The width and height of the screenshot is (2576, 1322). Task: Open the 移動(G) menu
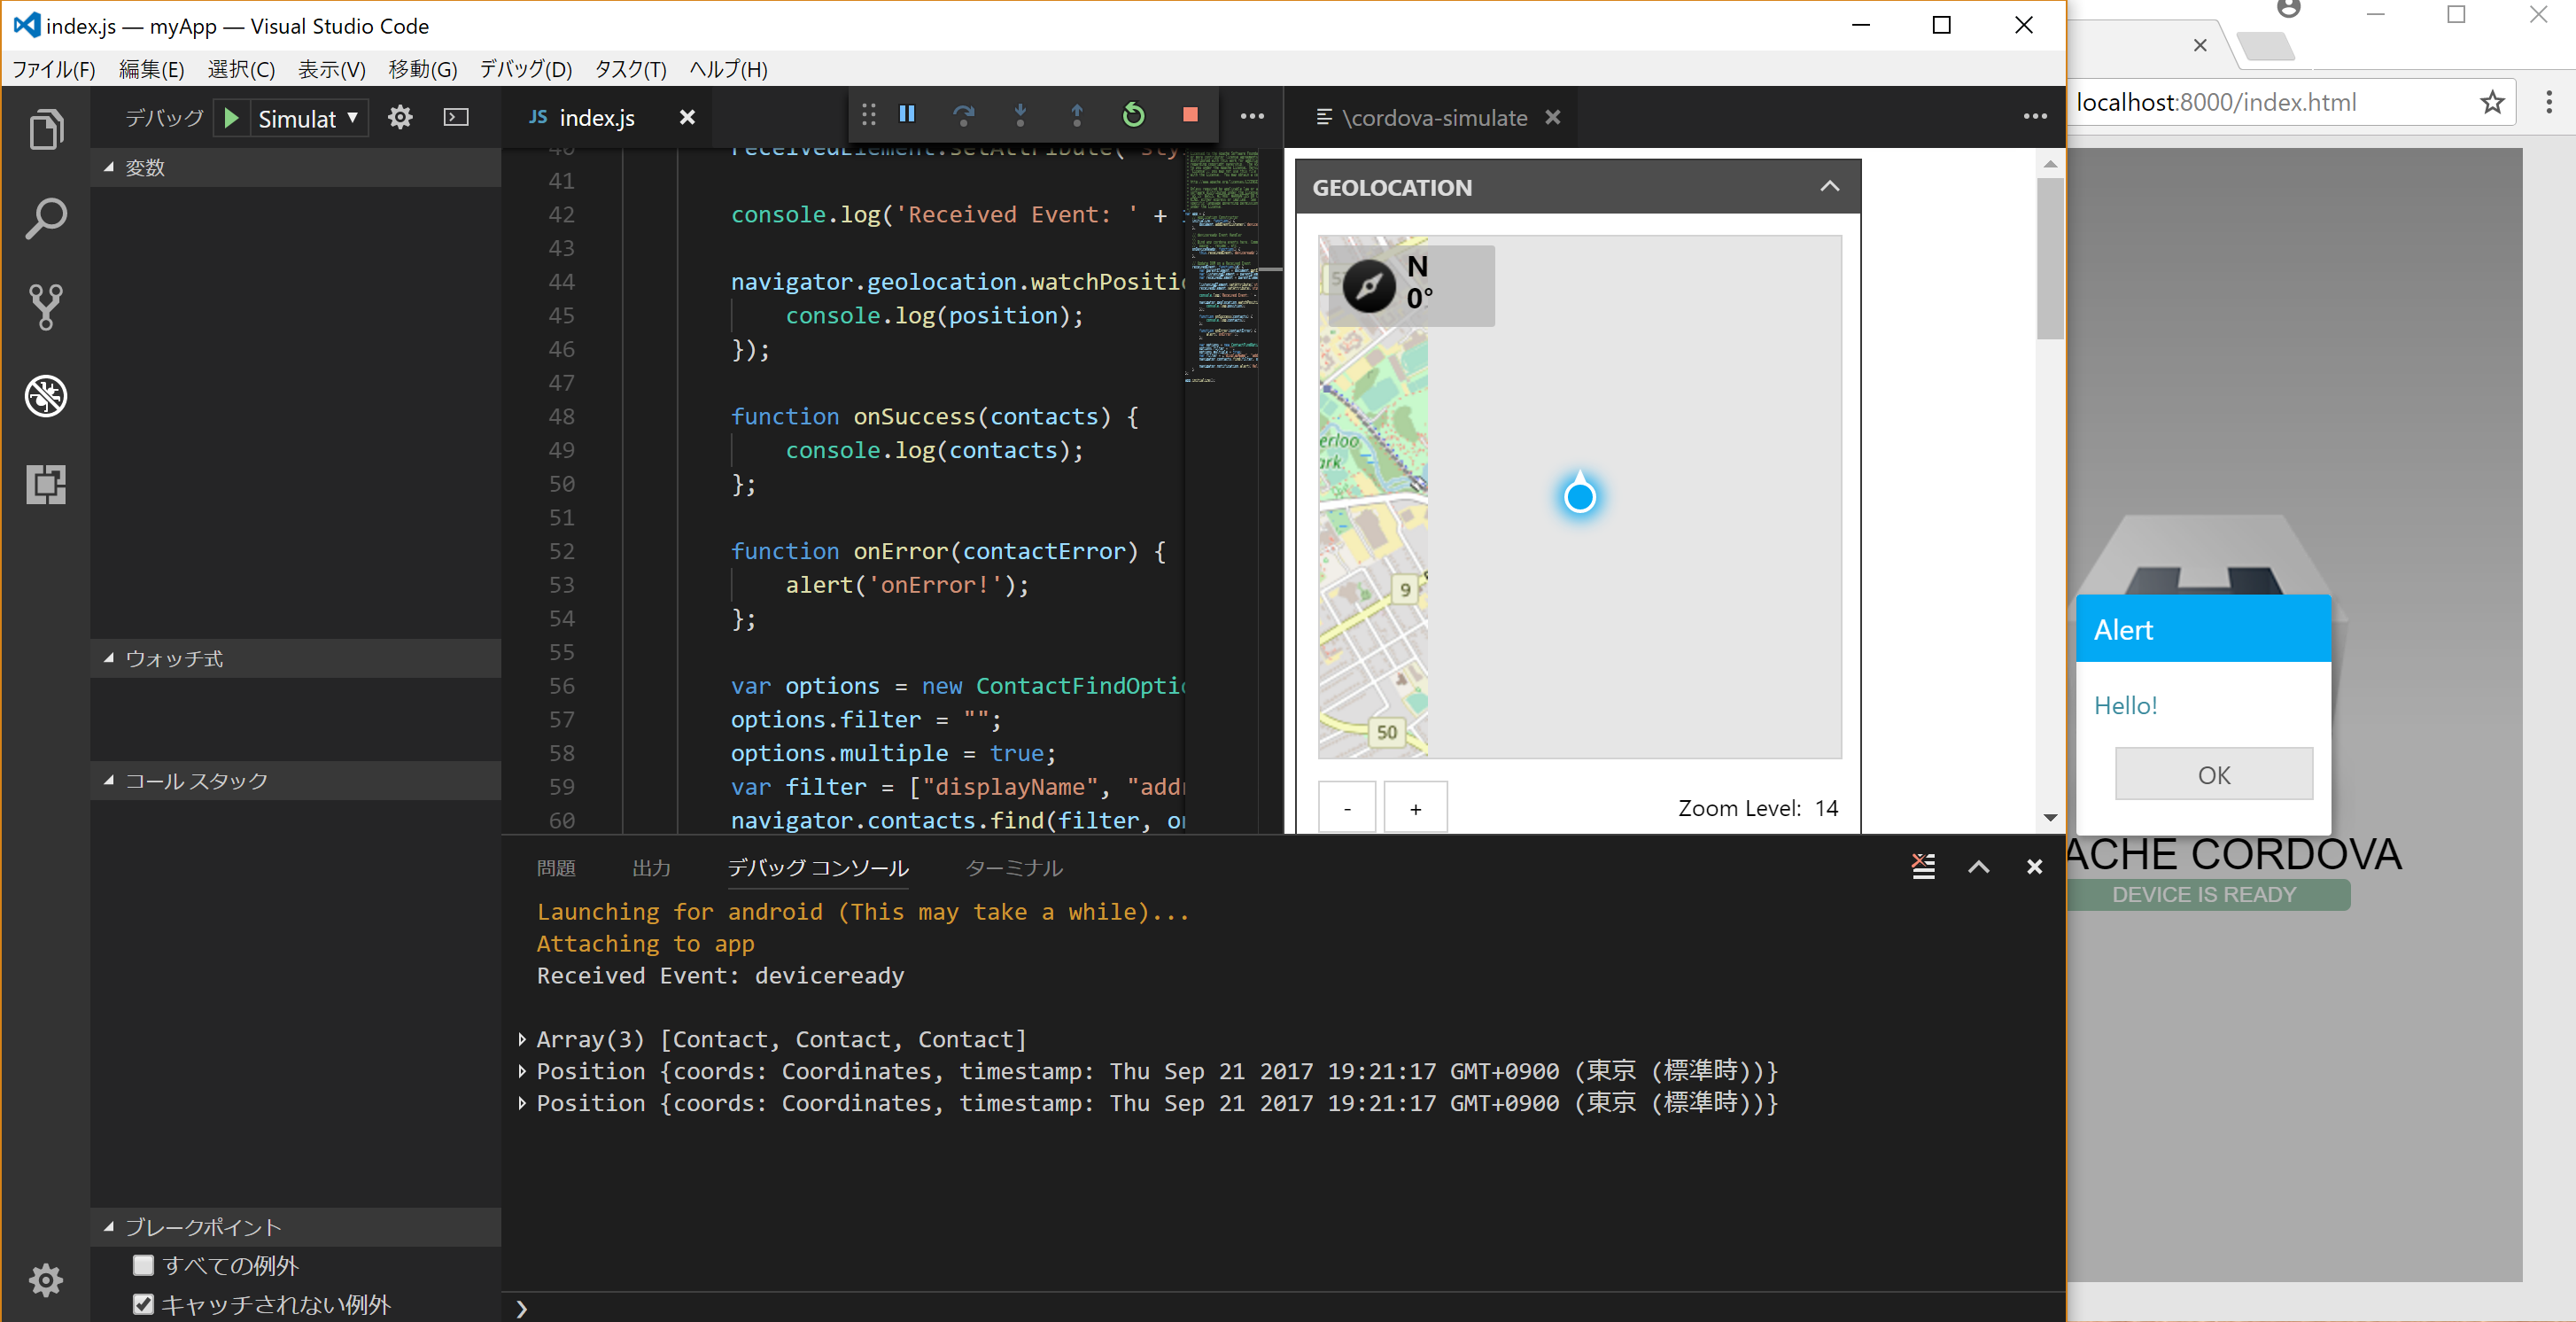click(423, 69)
